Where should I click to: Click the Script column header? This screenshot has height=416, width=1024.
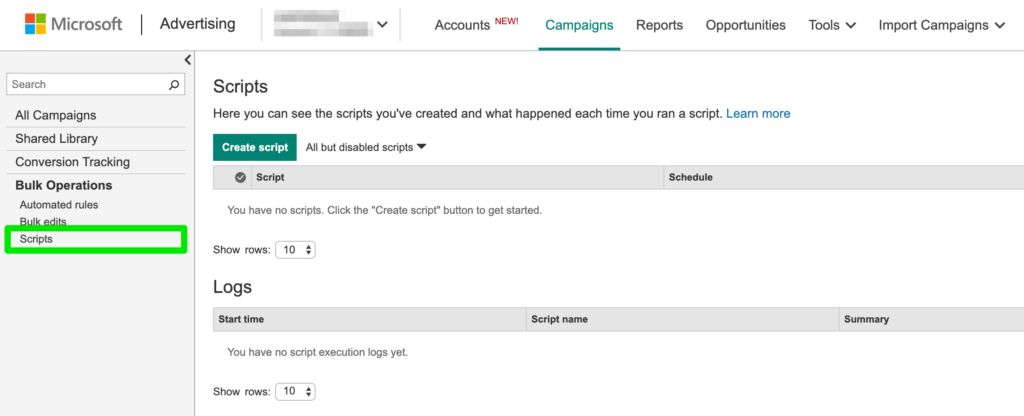457,177
